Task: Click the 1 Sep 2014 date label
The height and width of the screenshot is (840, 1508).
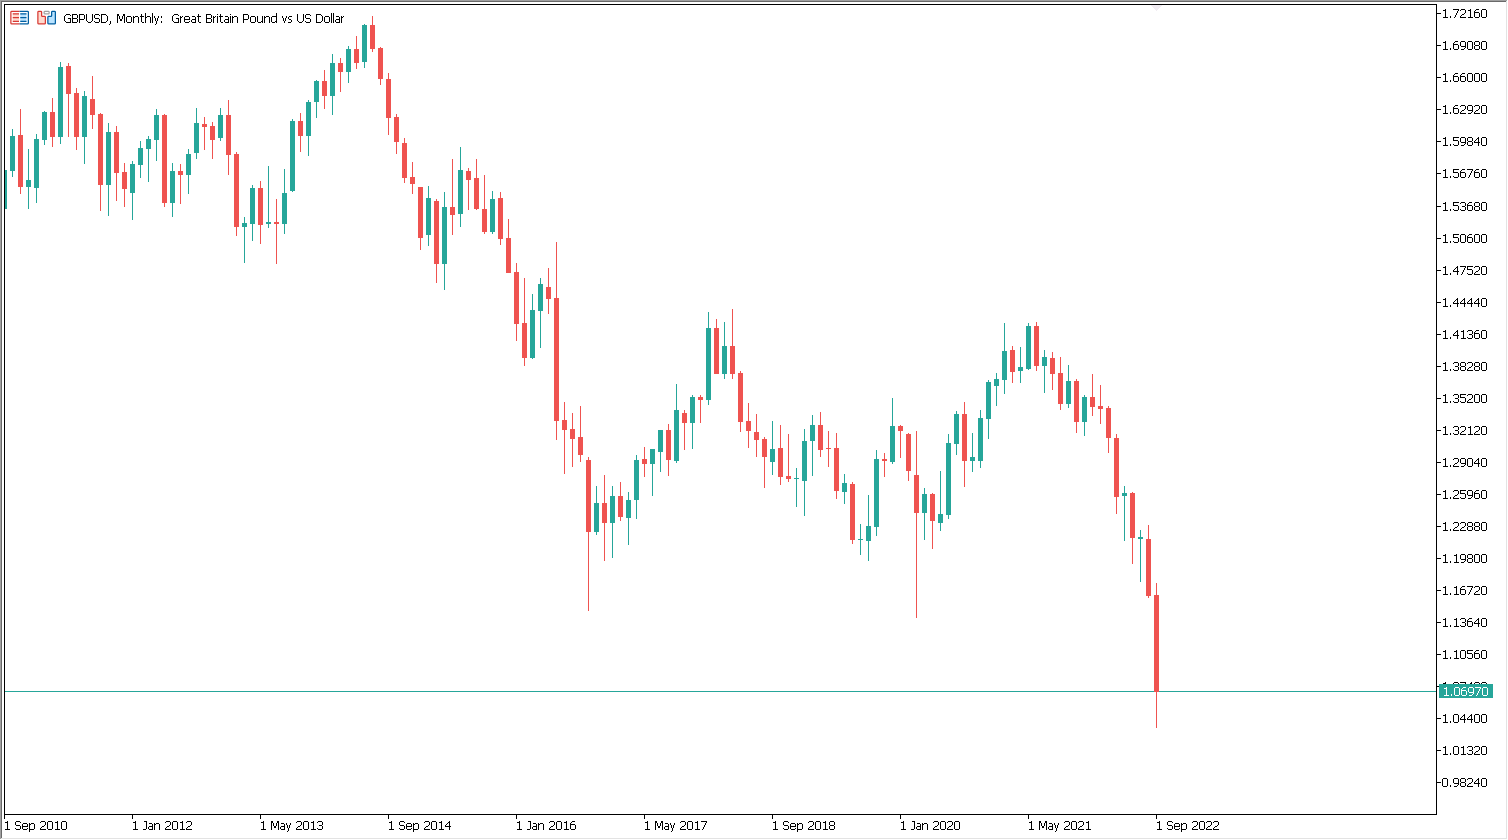Action: (420, 826)
